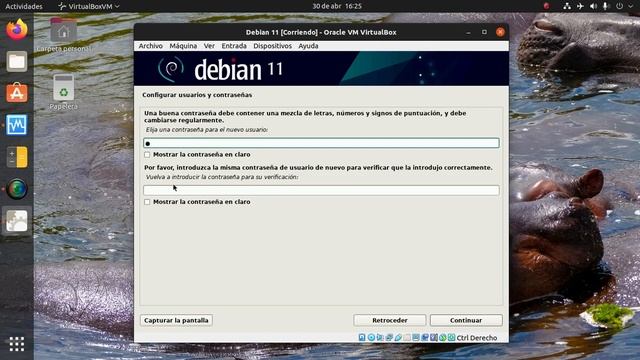
Task: Click the hard disk activity indicator in VirtualBox status bar
Action: [x=362, y=338]
